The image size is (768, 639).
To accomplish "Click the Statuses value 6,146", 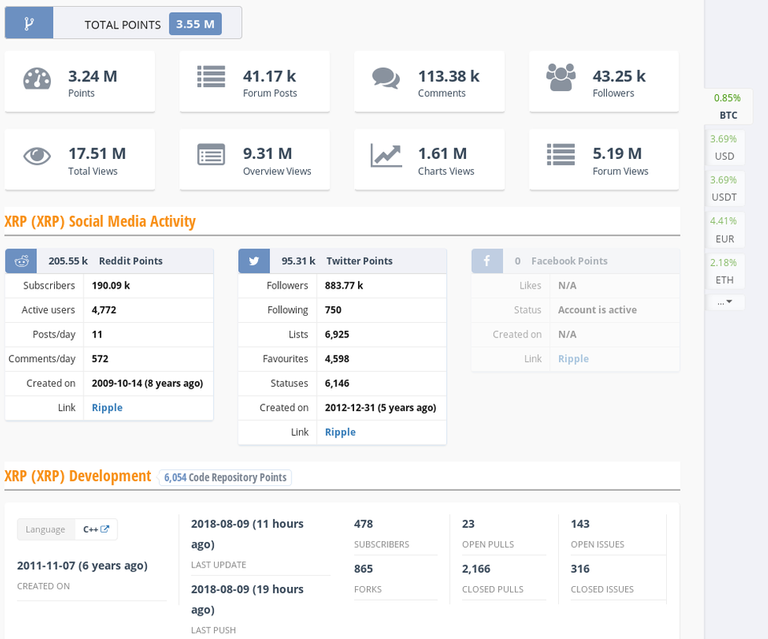I will pos(337,383).
